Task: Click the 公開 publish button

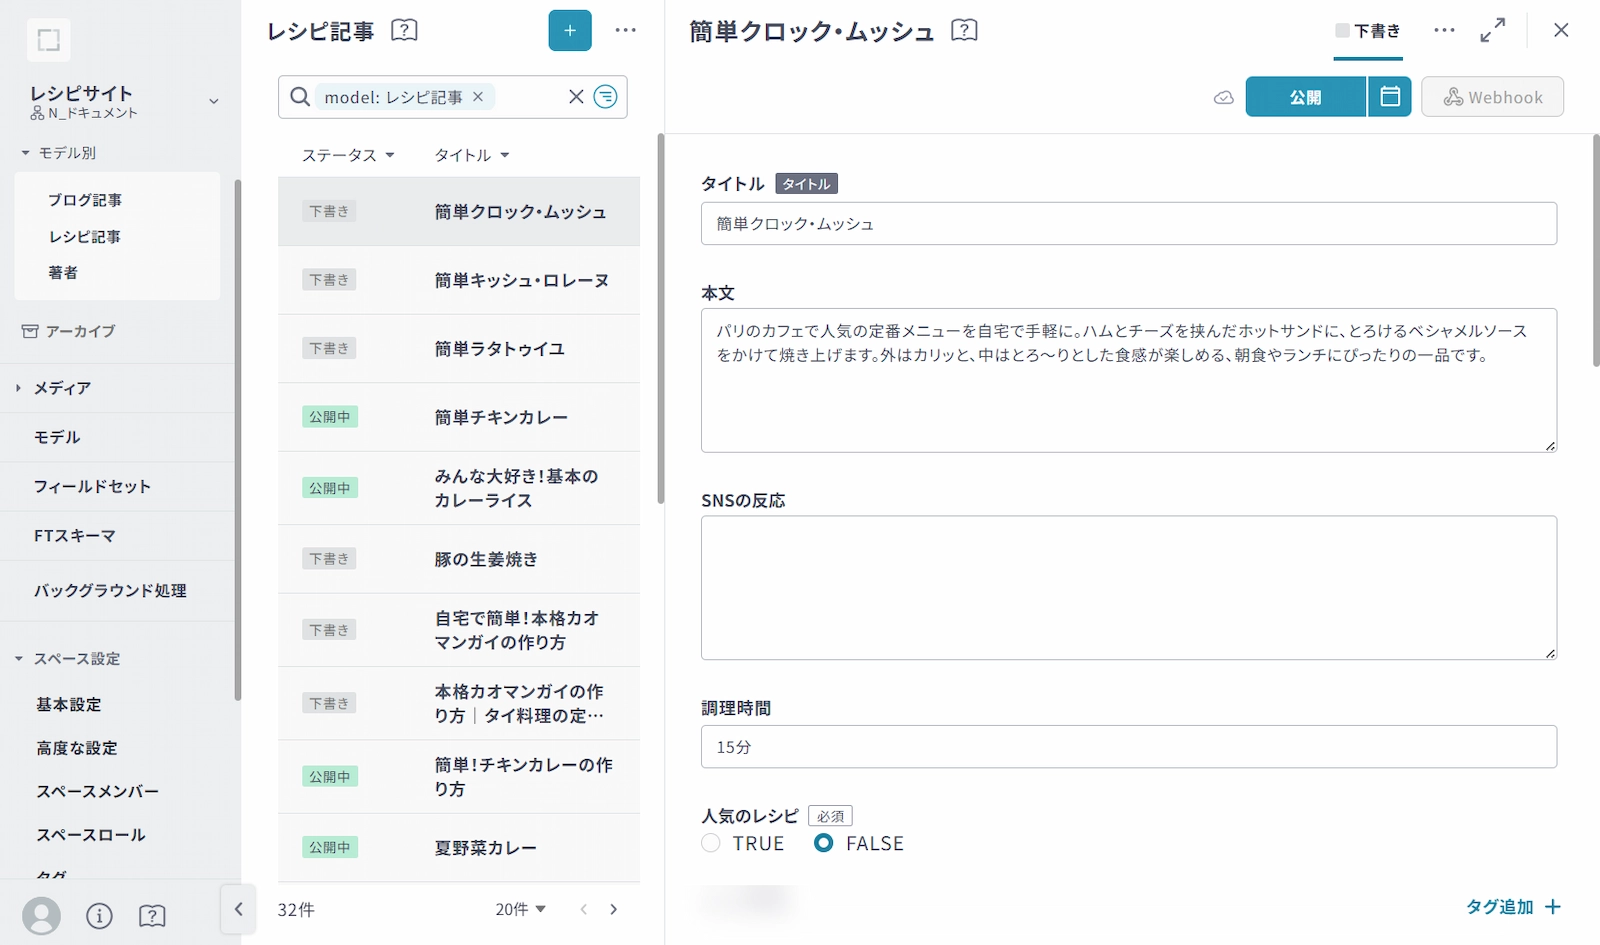Action: coord(1305,97)
